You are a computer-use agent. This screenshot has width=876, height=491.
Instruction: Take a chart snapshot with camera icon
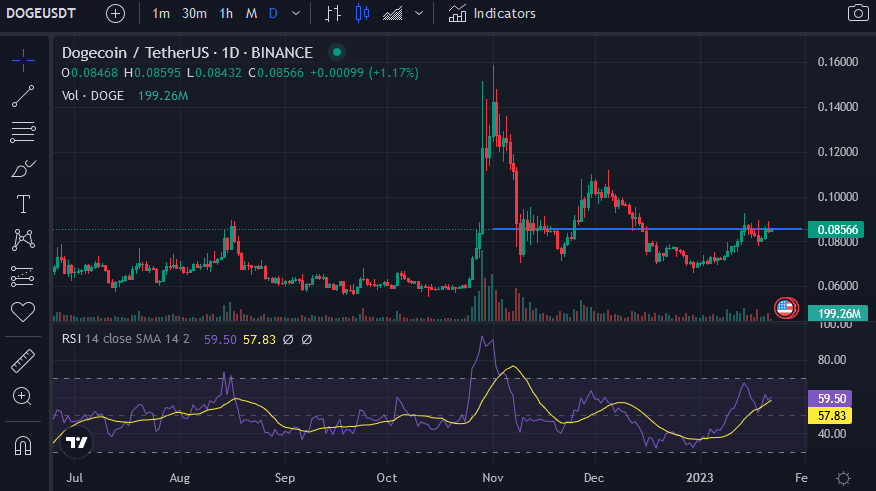coord(857,14)
